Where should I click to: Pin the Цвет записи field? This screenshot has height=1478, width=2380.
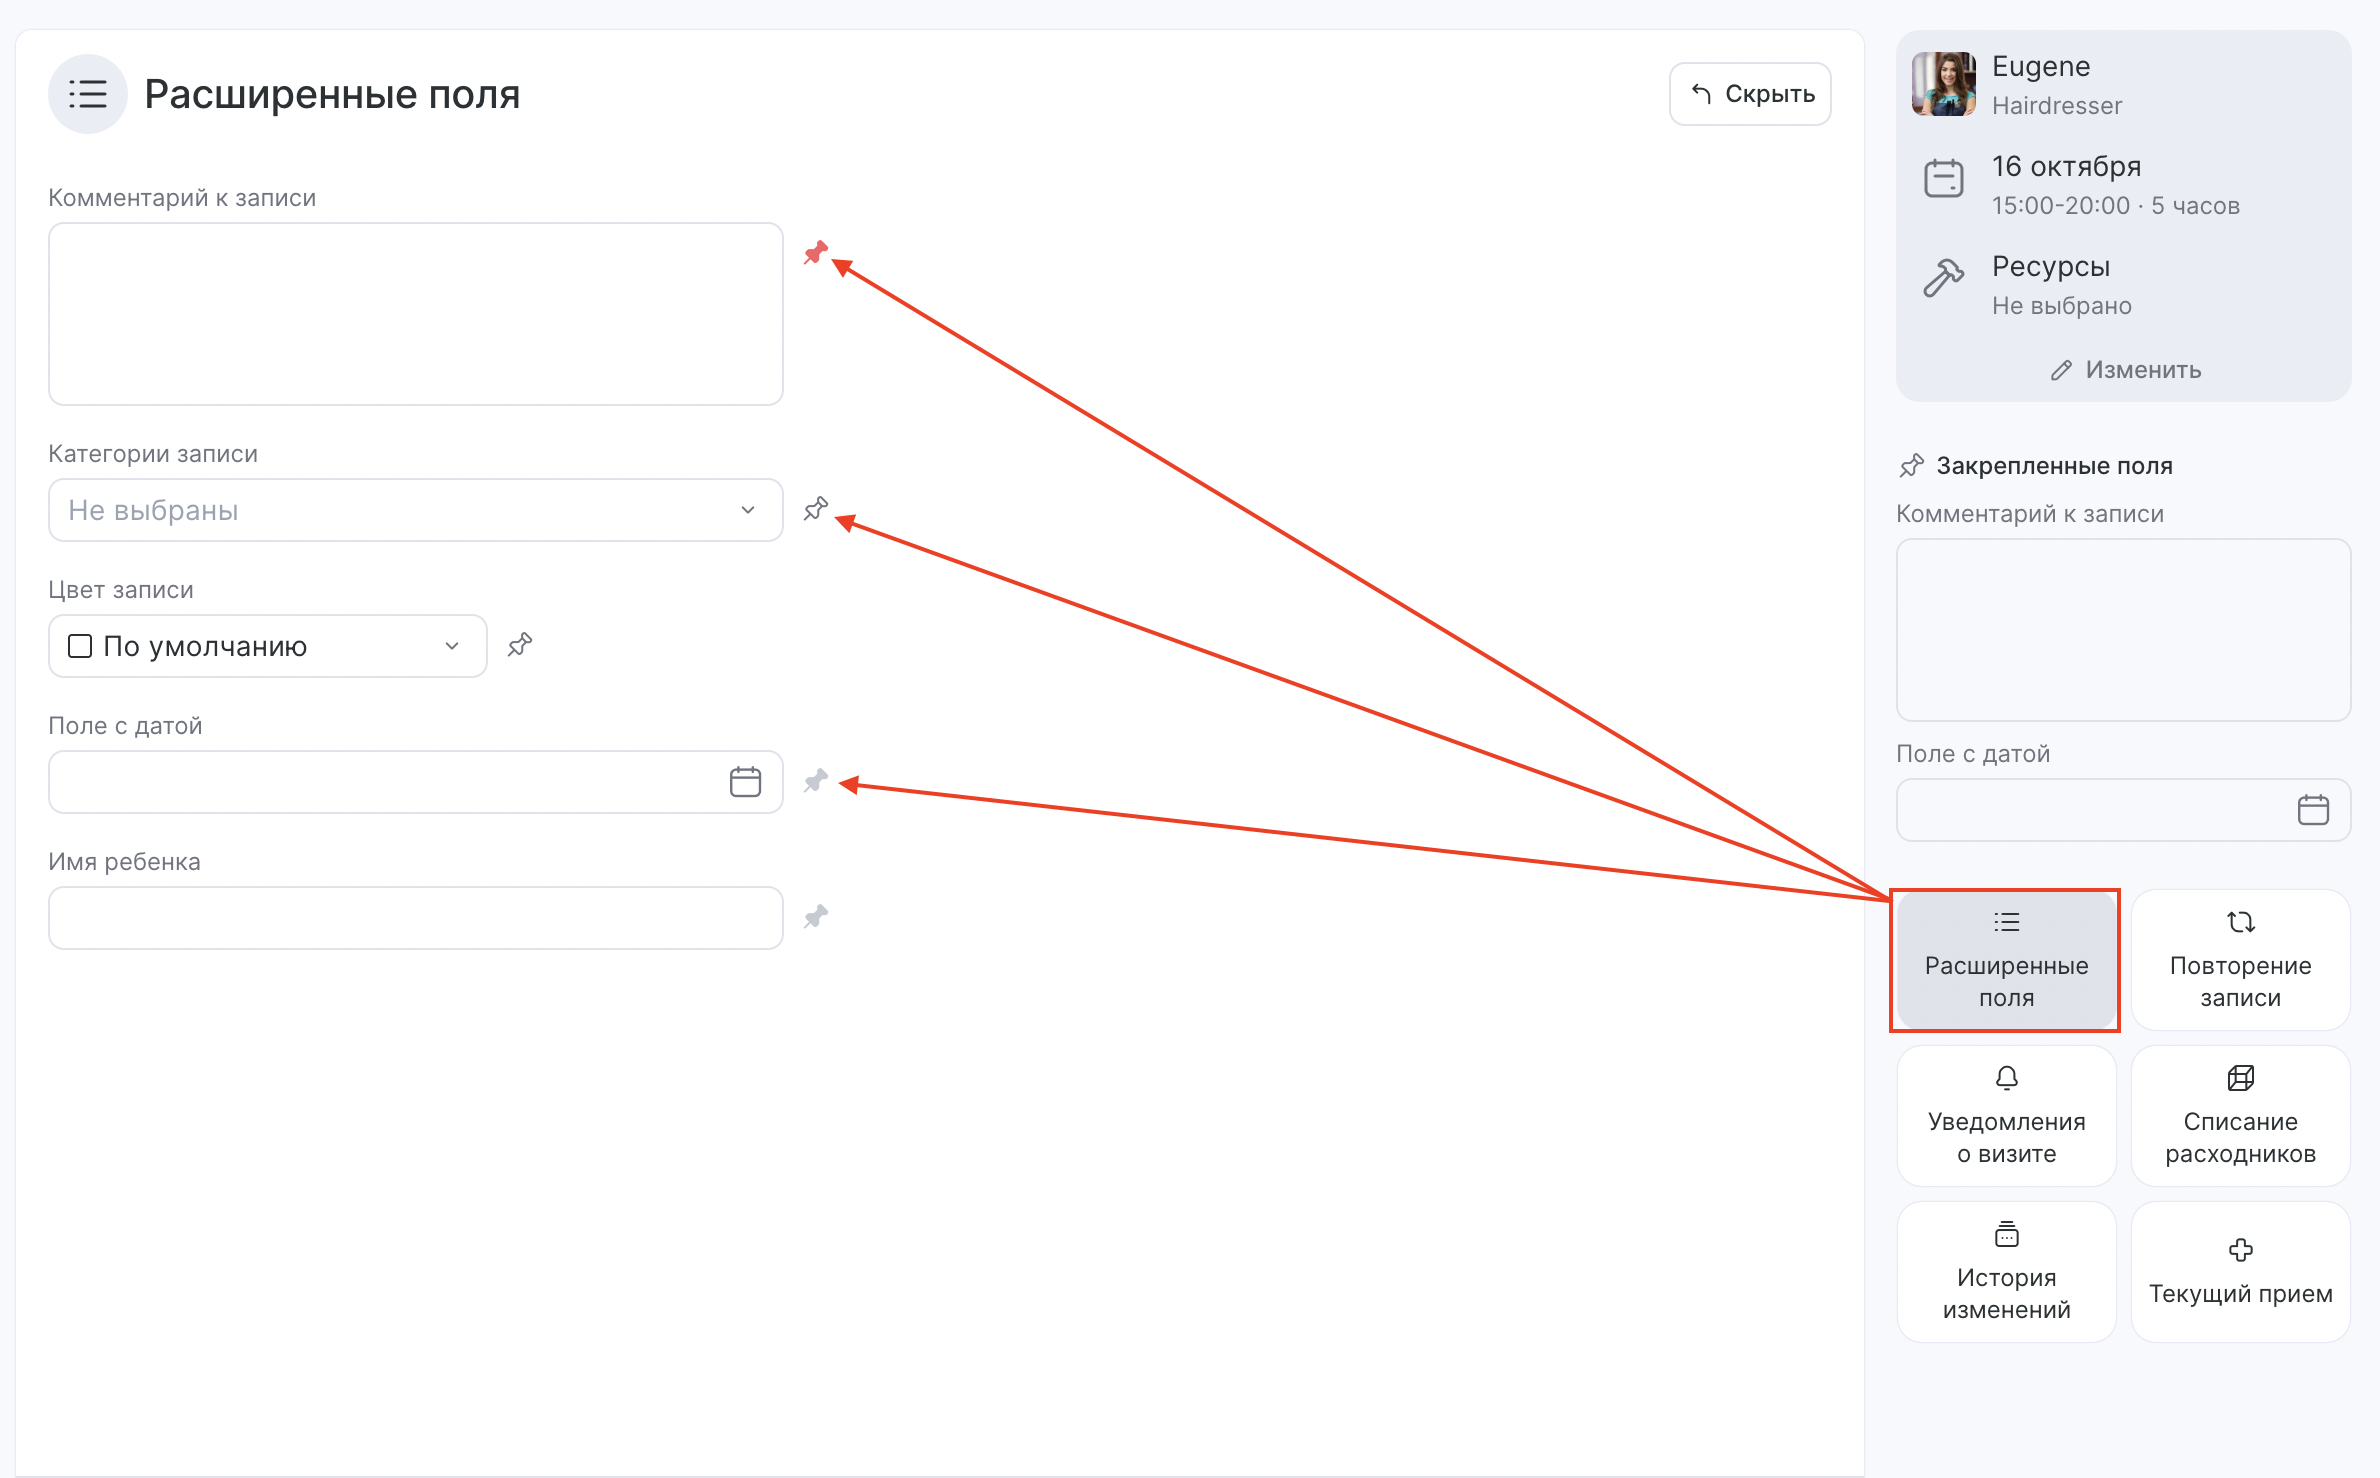(520, 645)
